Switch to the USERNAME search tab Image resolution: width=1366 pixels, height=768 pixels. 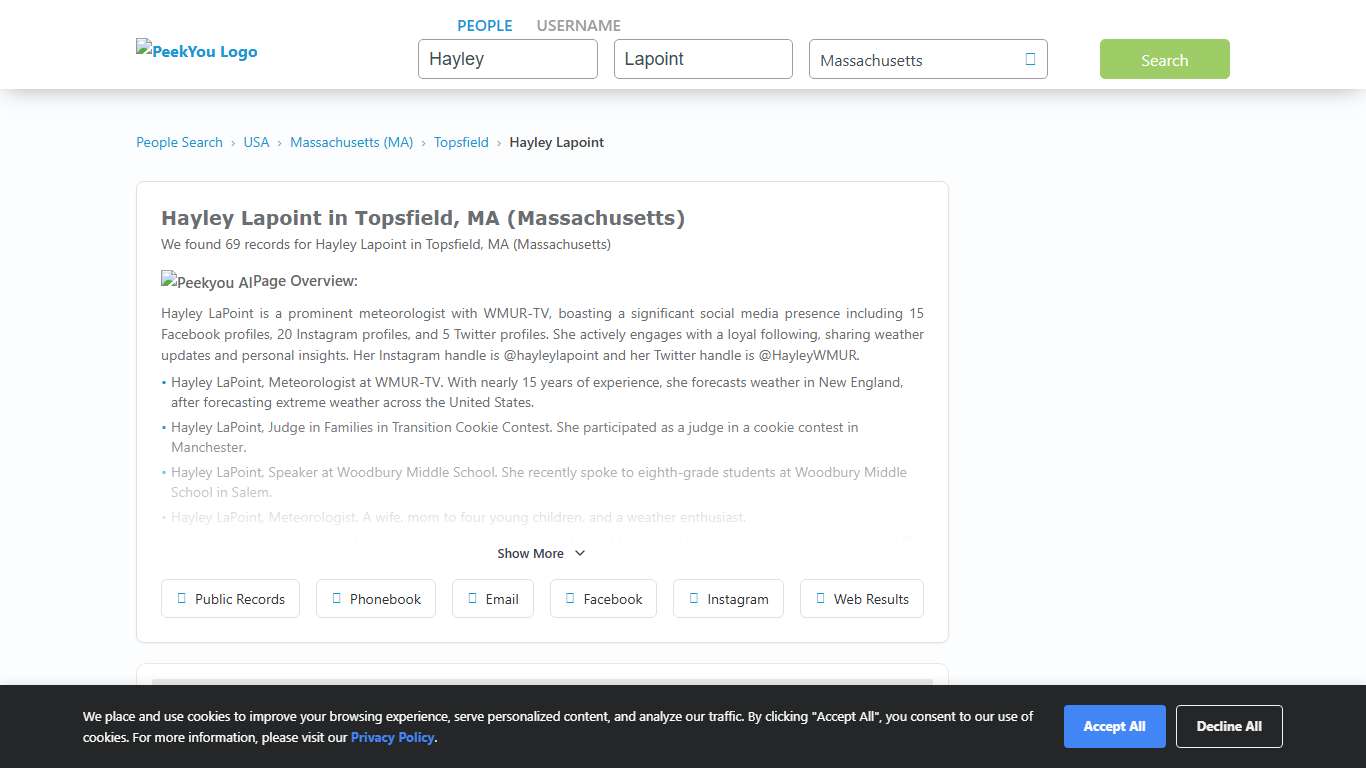(578, 25)
